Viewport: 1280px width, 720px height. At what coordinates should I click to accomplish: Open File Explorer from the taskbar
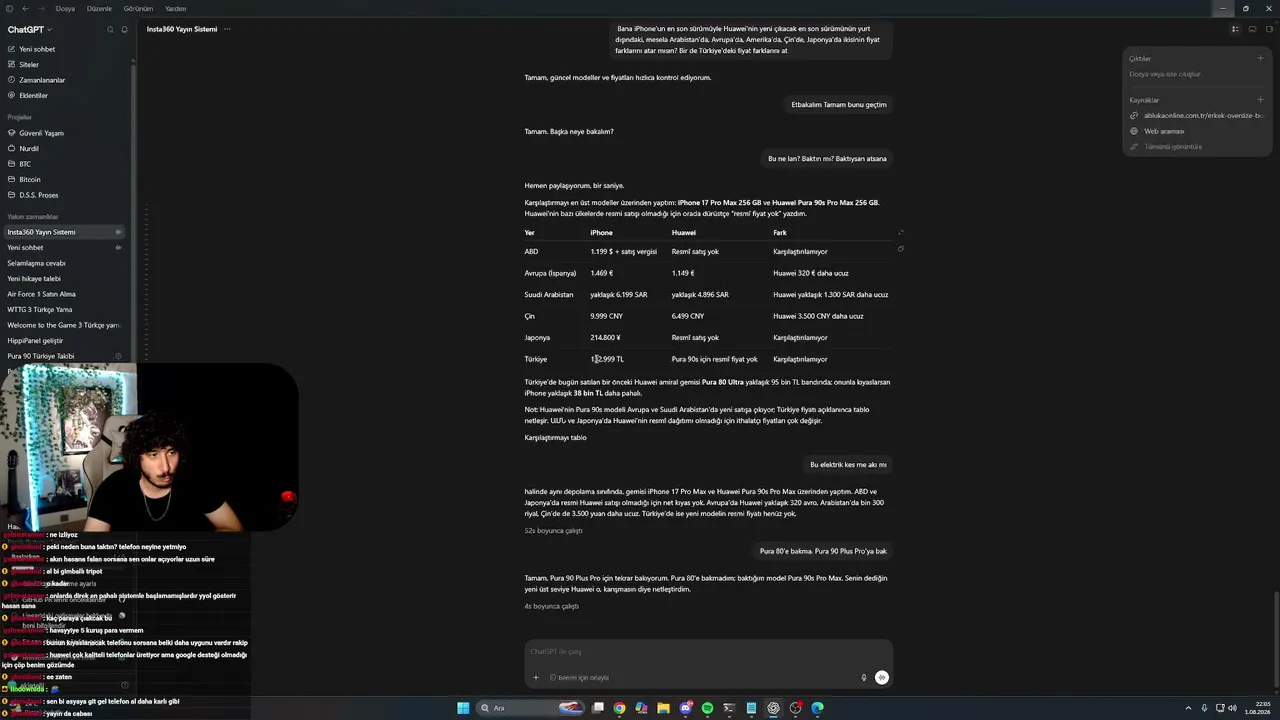663,708
